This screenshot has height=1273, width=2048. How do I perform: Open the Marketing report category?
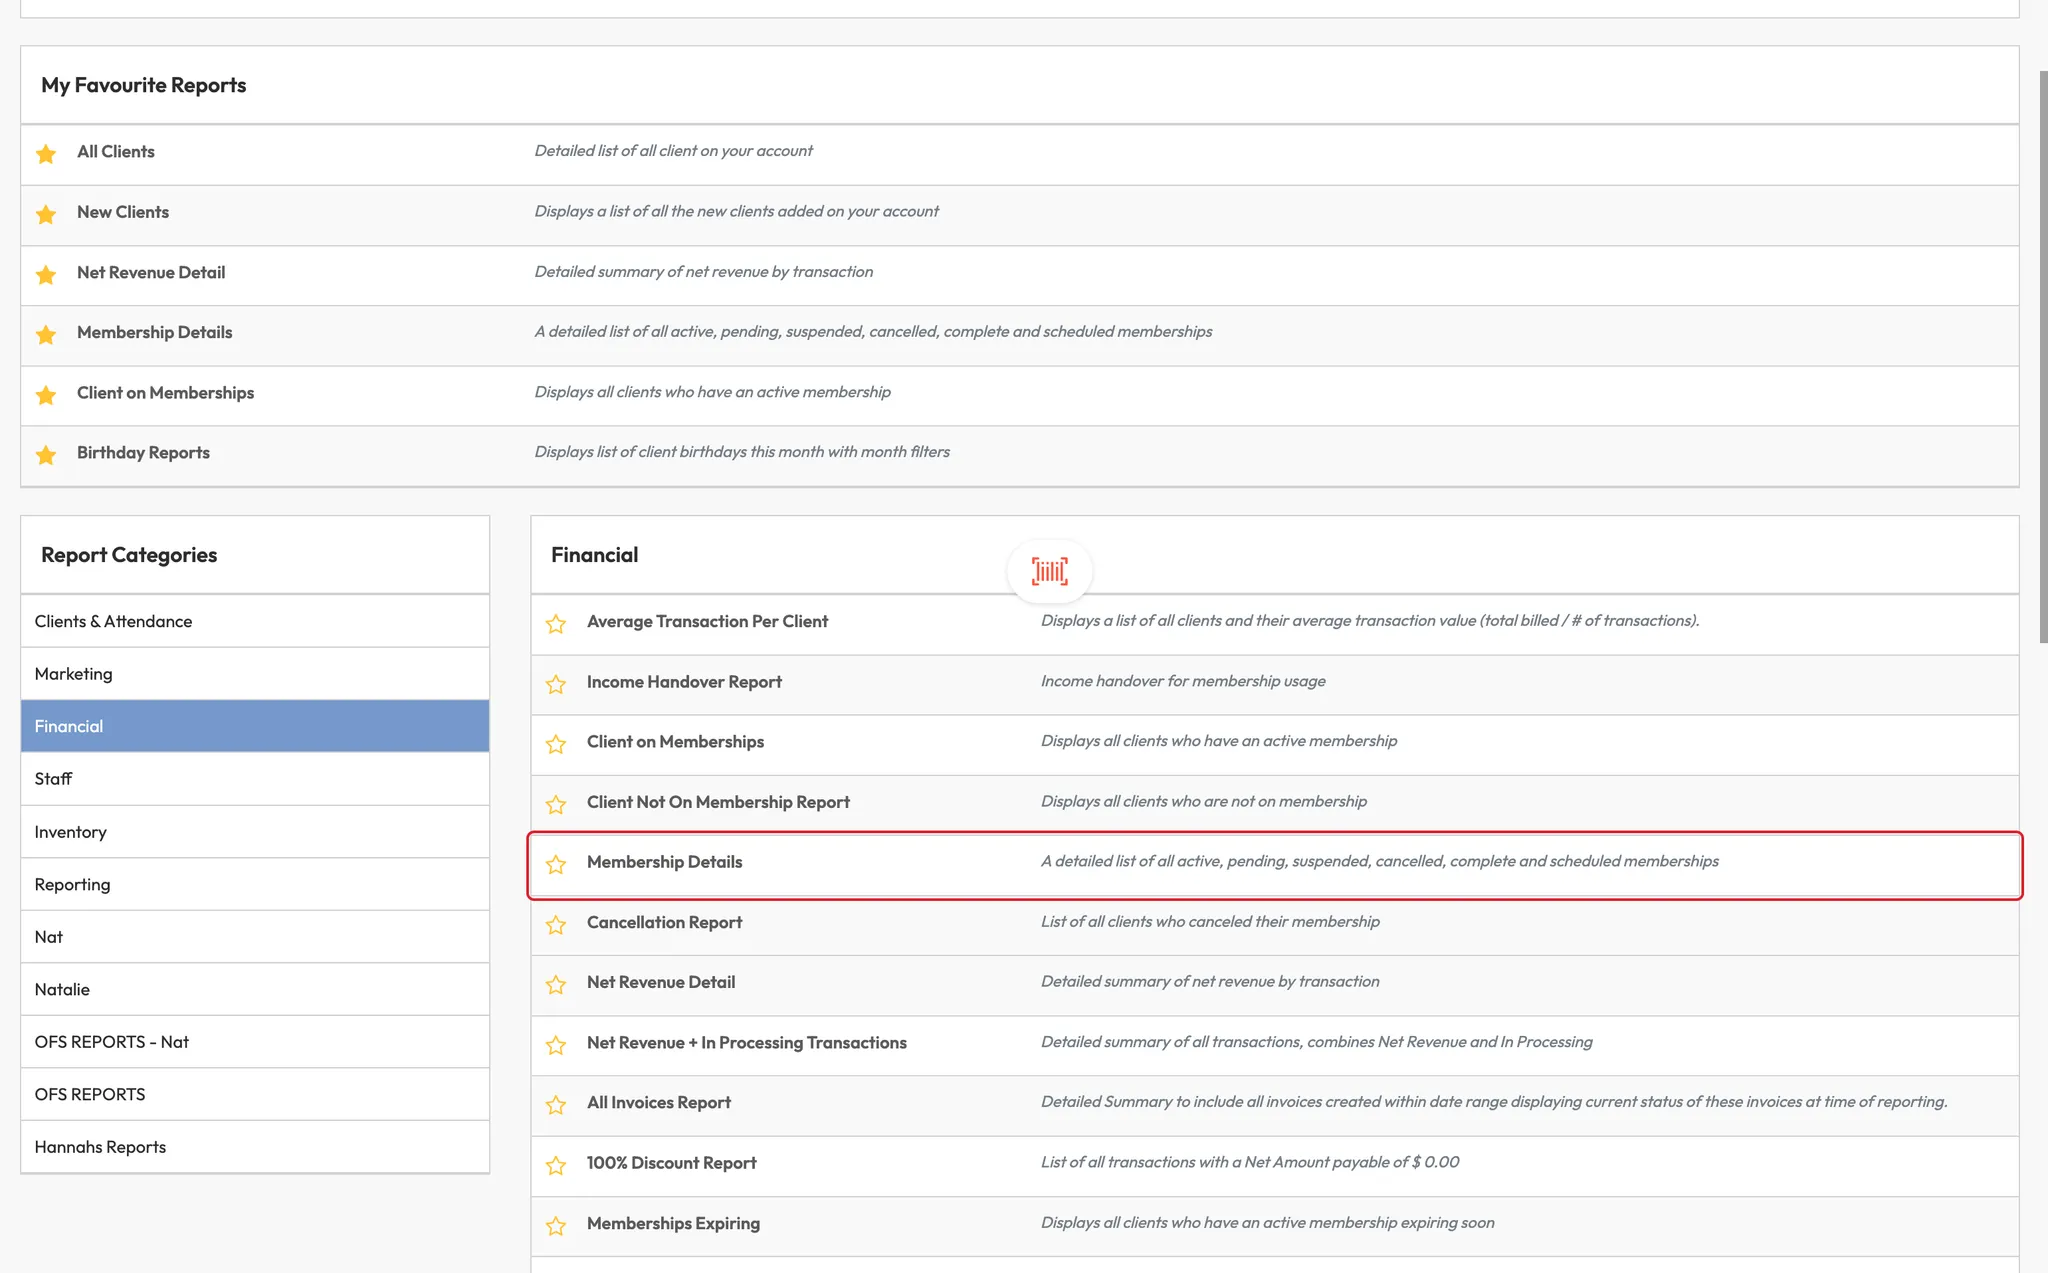point(73,674)
